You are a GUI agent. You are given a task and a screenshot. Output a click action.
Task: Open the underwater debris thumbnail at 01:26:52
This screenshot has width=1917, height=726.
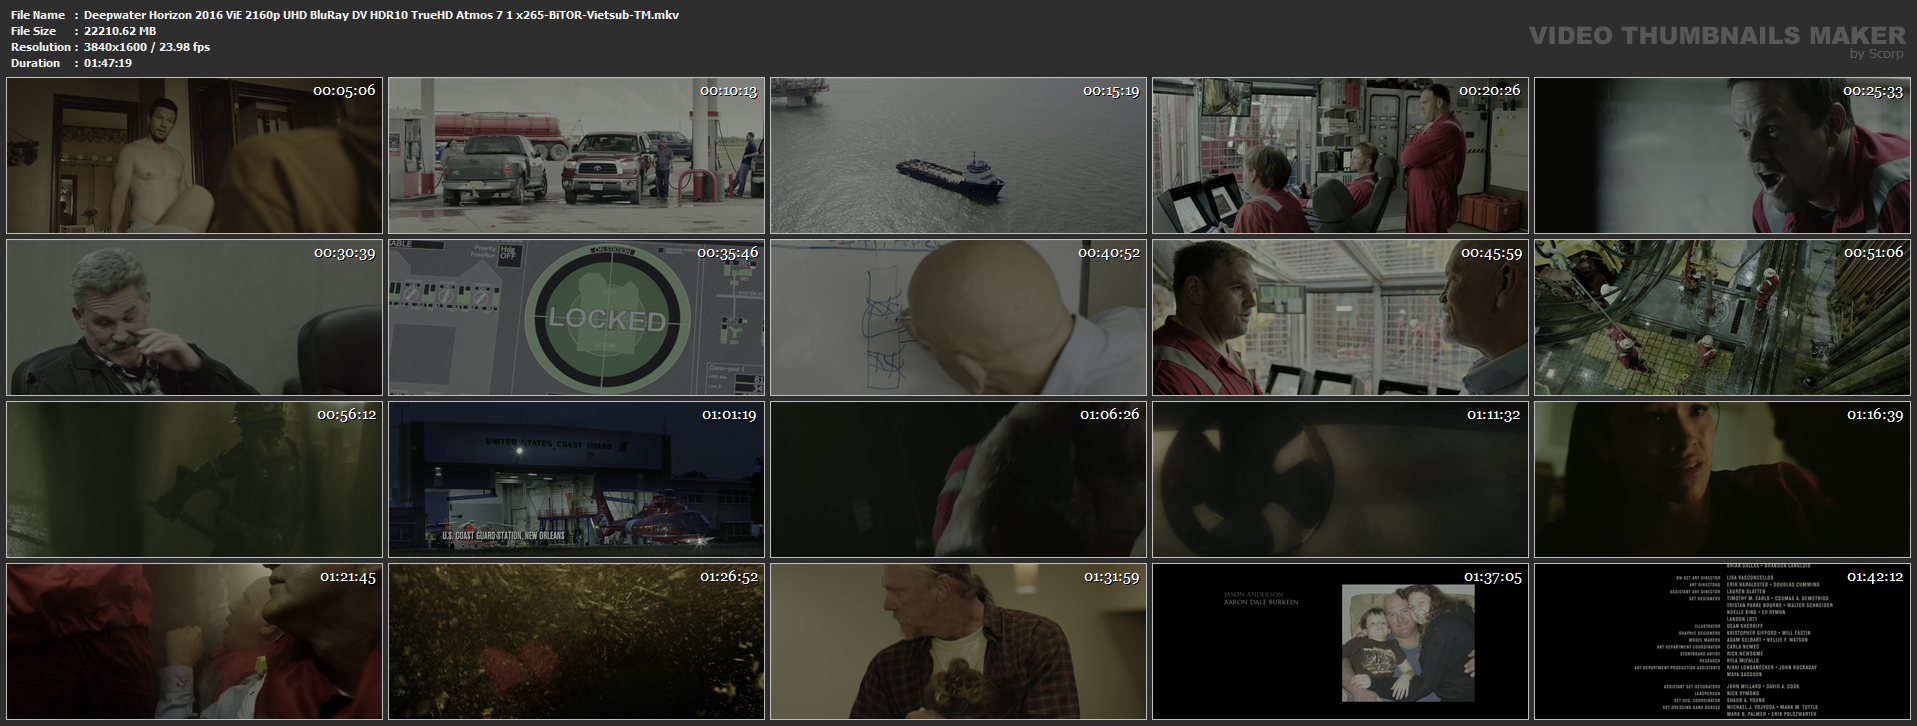[x=576, y=642]
